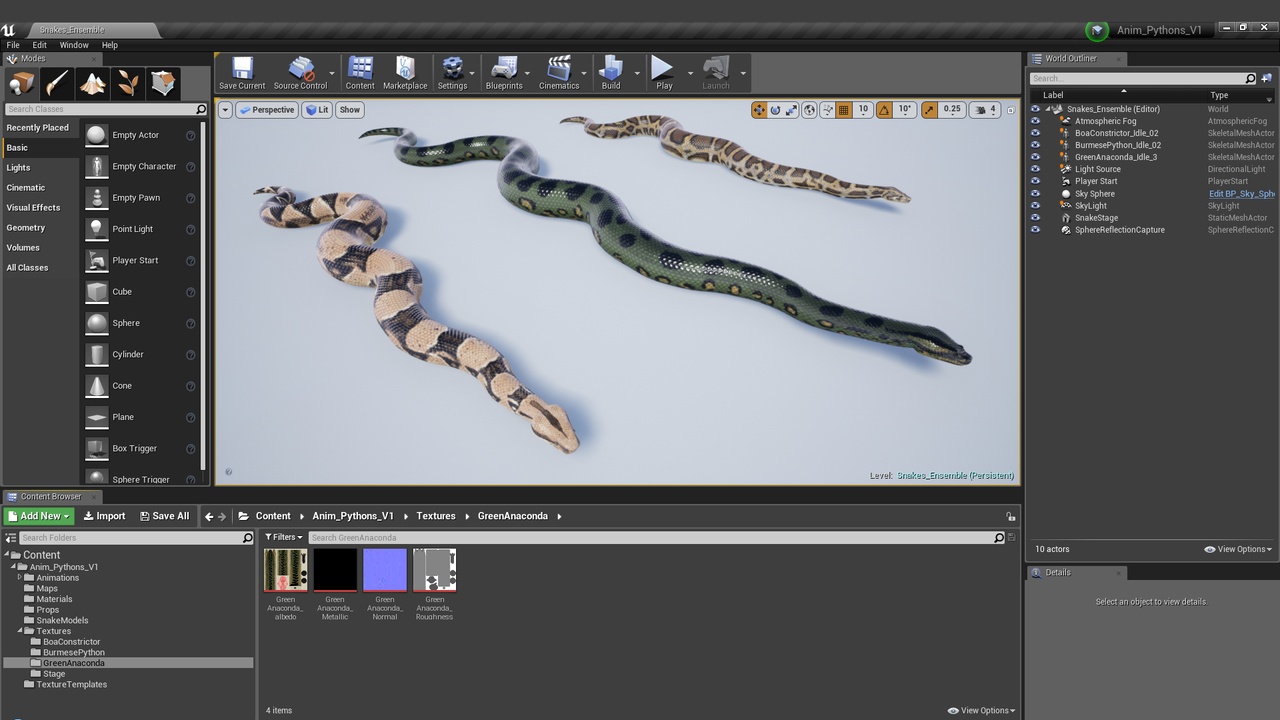
Task: Toggle scale snapping in viewport
Action: (930, 110)
